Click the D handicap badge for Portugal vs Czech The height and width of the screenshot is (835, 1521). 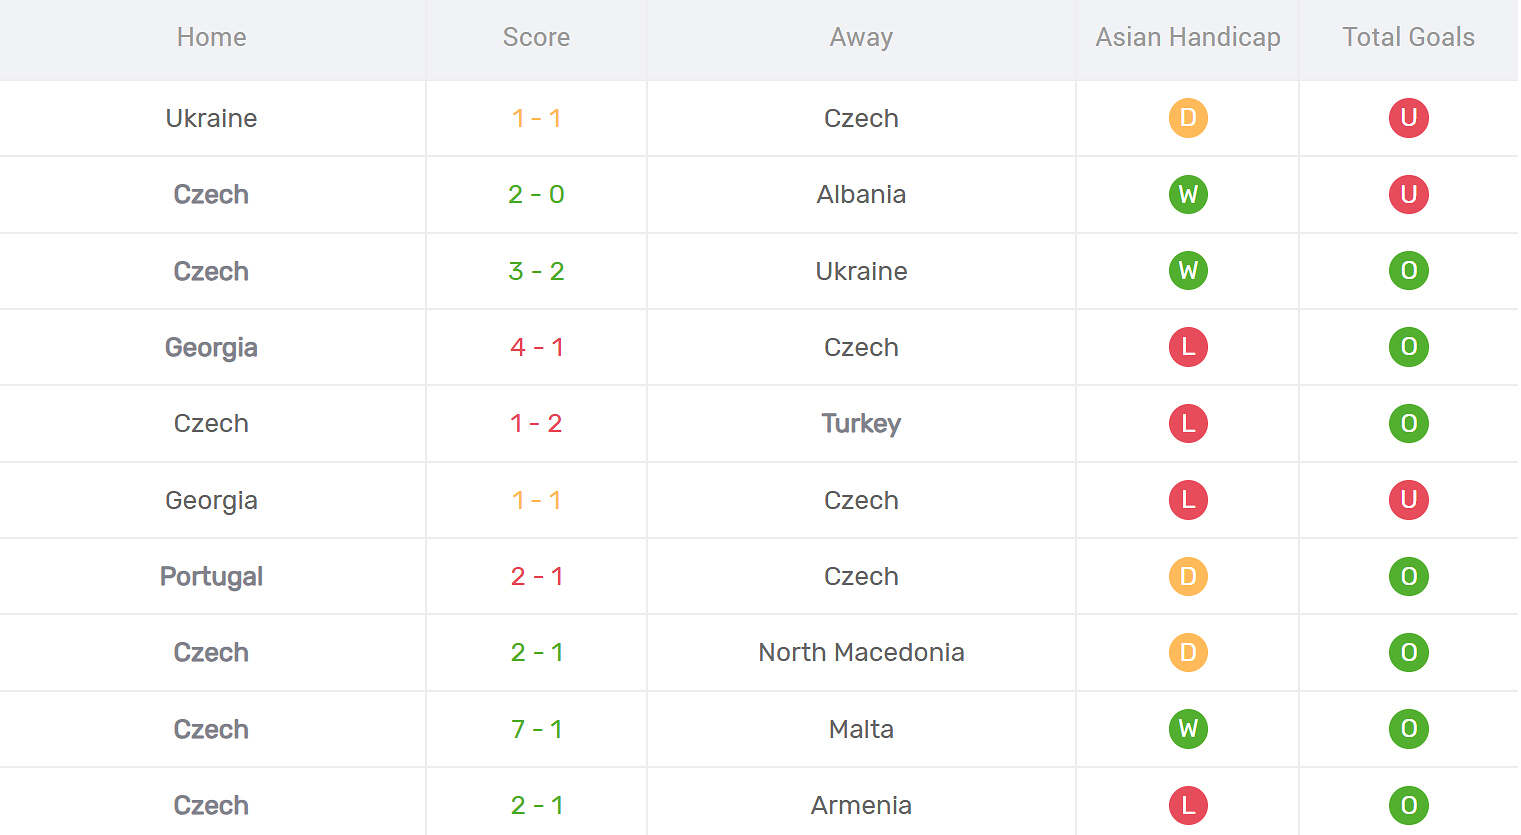coord(1188,576)
